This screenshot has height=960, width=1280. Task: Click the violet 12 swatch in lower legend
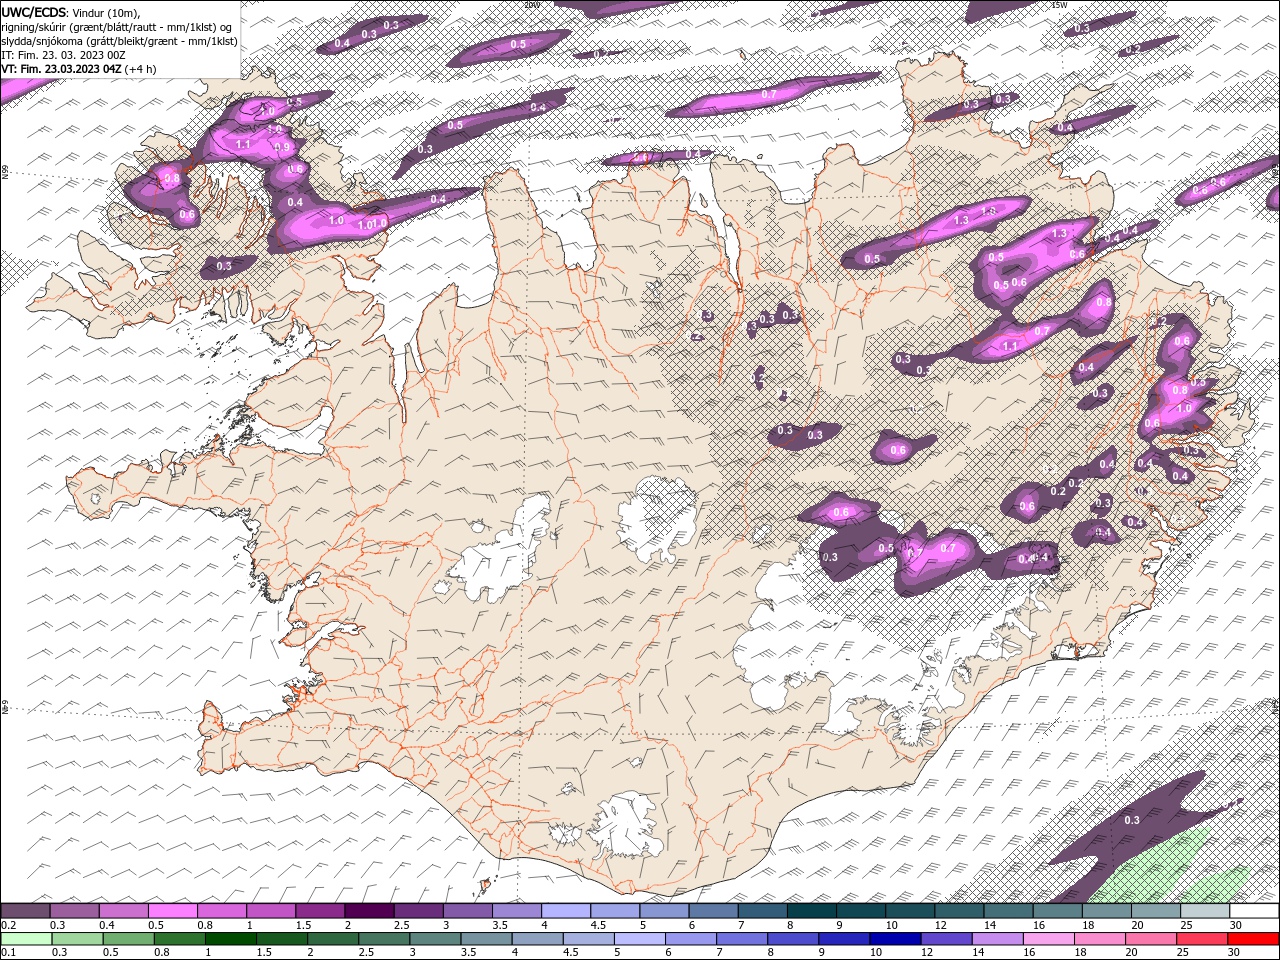946,939
